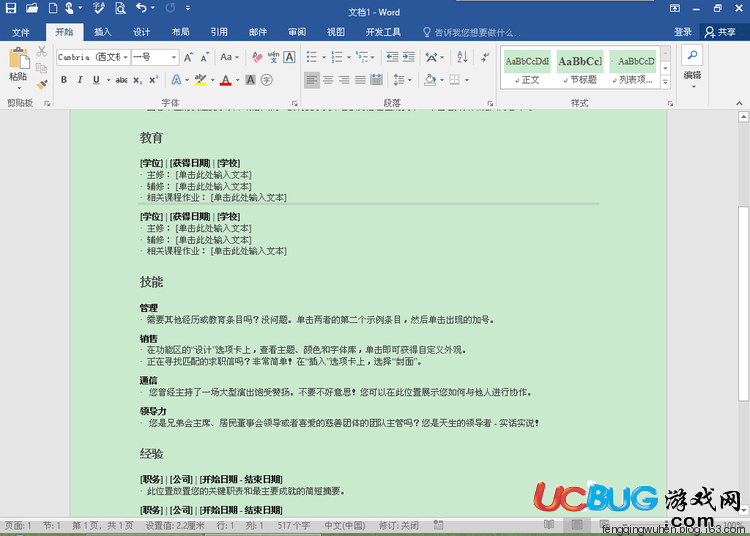Click the vertical scrollbar thumb
Image resolution: width=750 pixels, height=536 pixels.
tap(743, 303)
